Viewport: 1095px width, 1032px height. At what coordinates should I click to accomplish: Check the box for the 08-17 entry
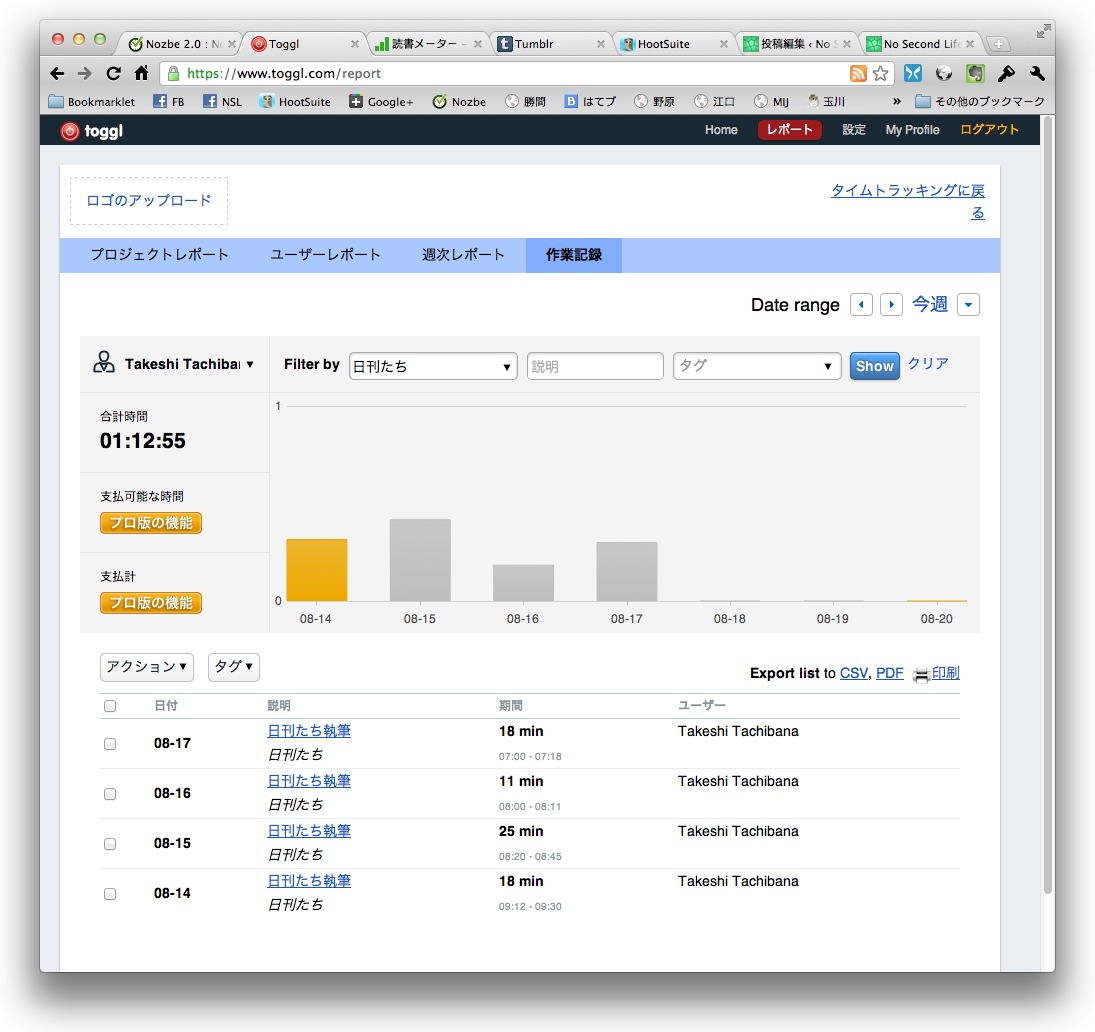pyautogui.click(x=110, y=744)
